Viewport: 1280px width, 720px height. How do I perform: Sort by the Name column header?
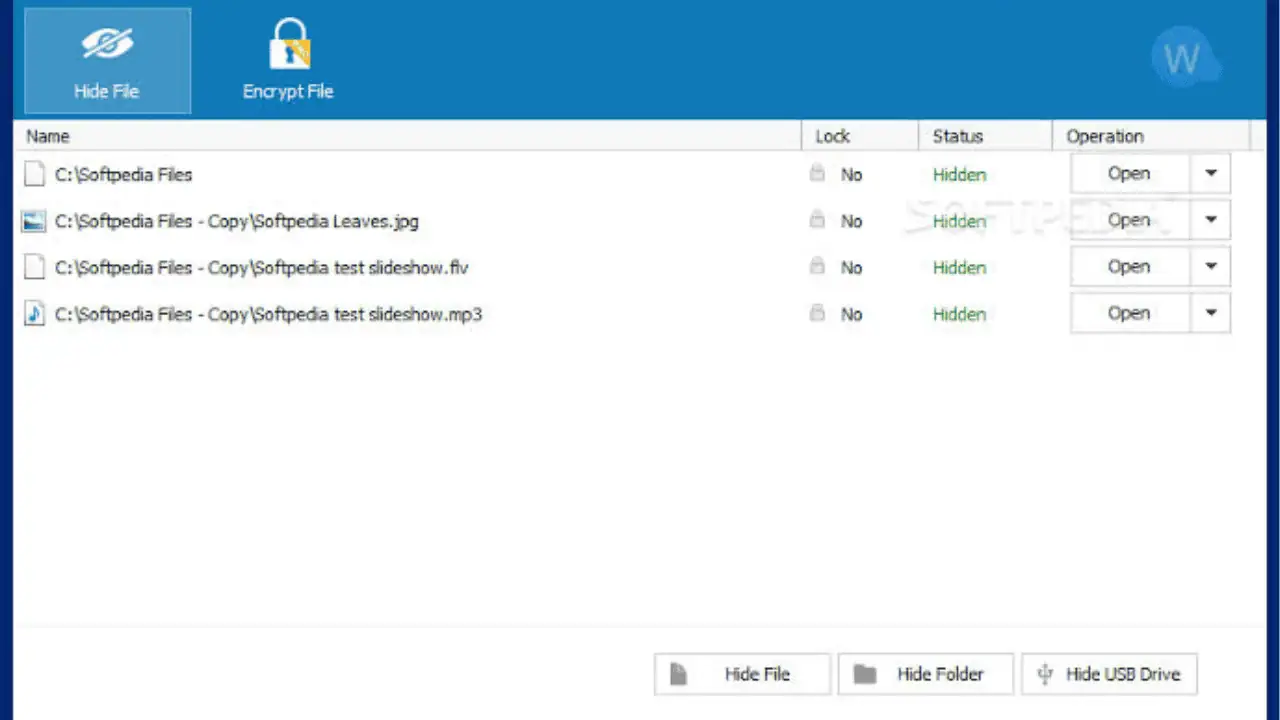click(x=408, y=136)
